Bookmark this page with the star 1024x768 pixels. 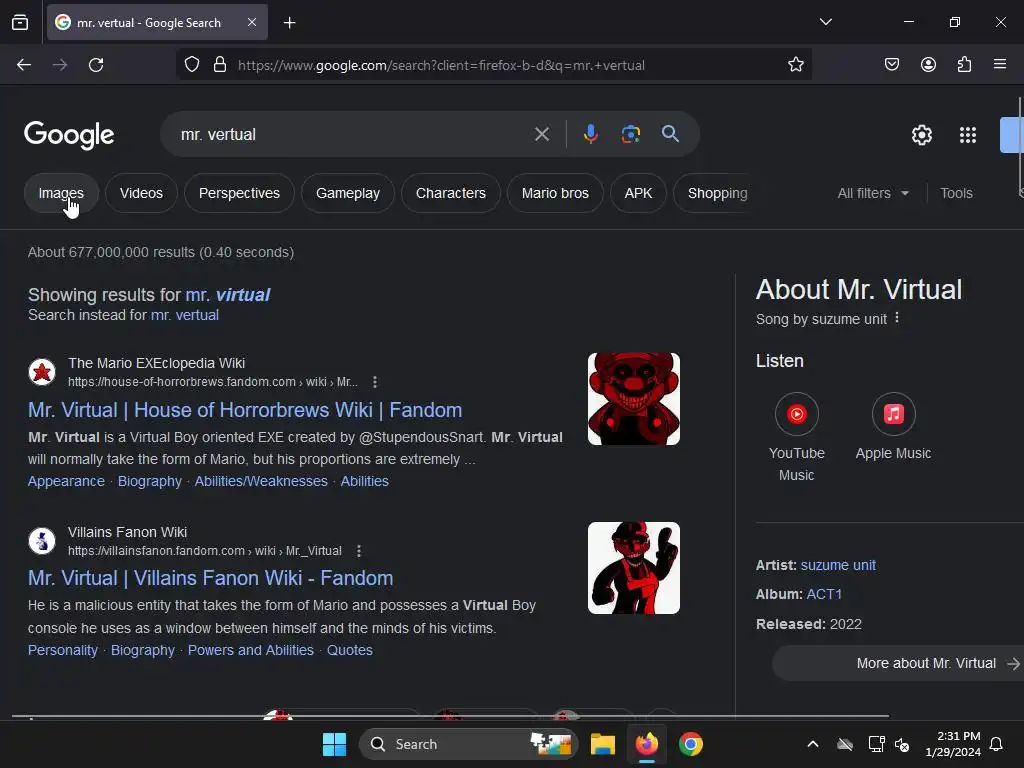pos(795,65)
